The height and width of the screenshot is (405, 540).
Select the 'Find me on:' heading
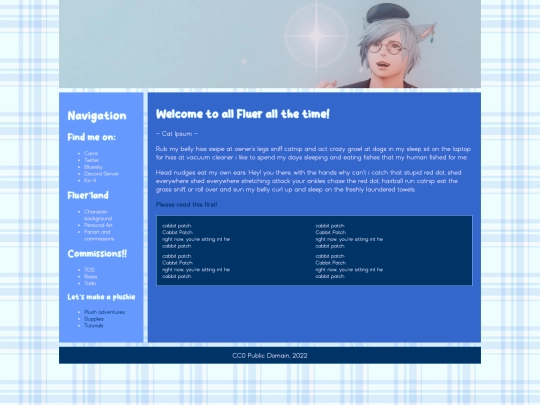tap(92, 137)
